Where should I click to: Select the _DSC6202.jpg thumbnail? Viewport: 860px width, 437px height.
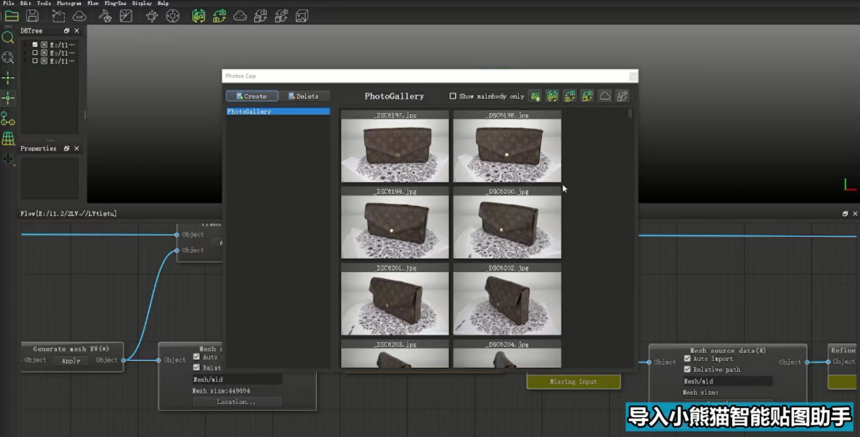[x=507, y=299]
